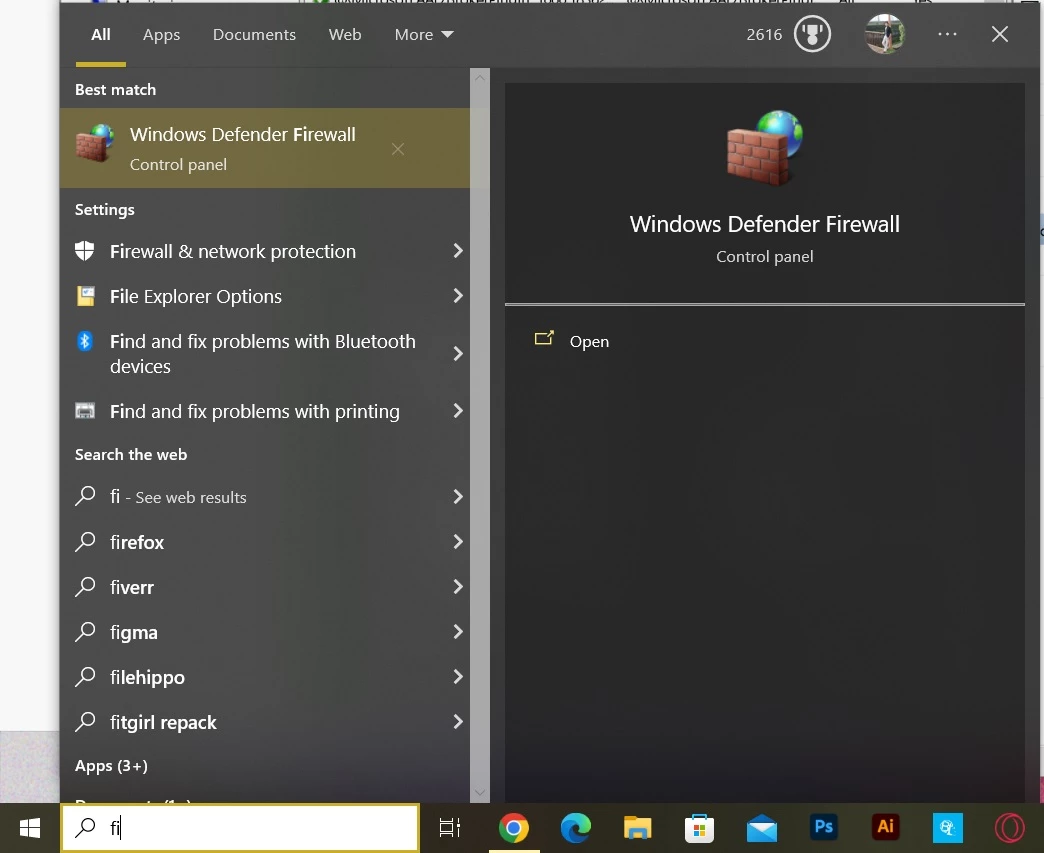Open the Windows Start menu
1044x853 pixels.
point(30,828)
